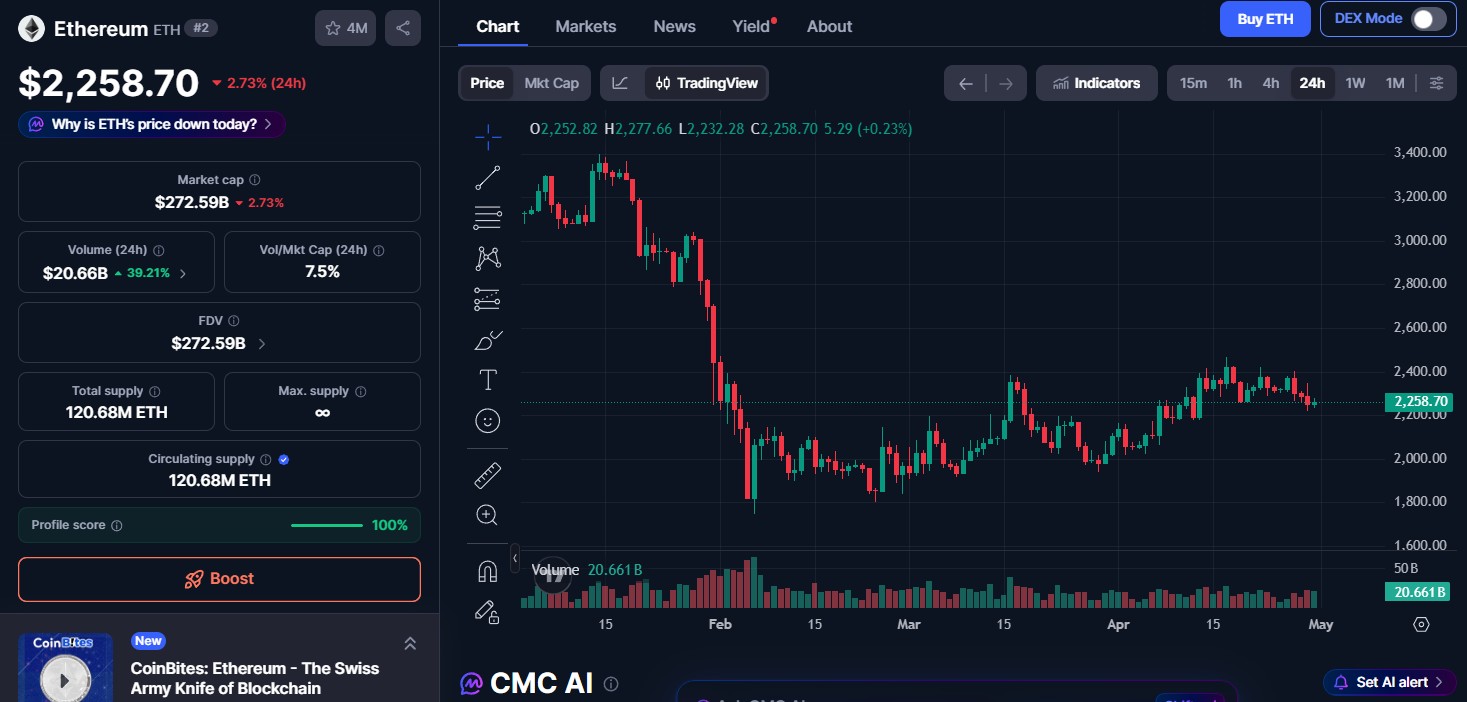Select the crosshair cursor tool
The image size is (1467, 702).
(487, 137)
